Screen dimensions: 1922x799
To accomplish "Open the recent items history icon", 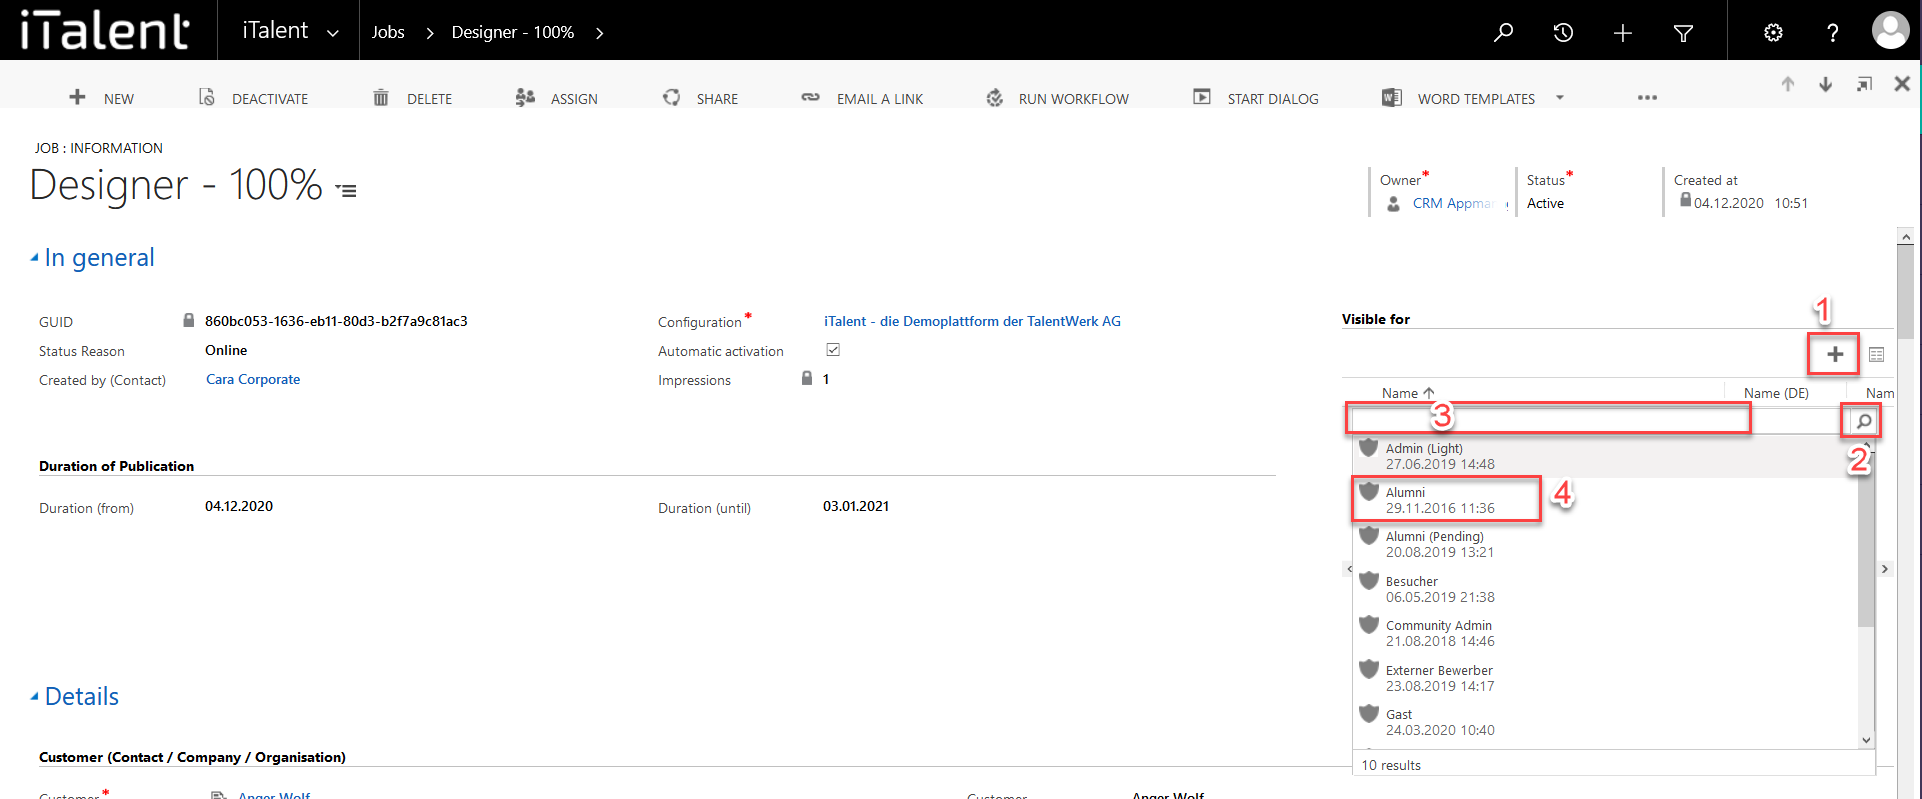I will tap(1563, 32).
